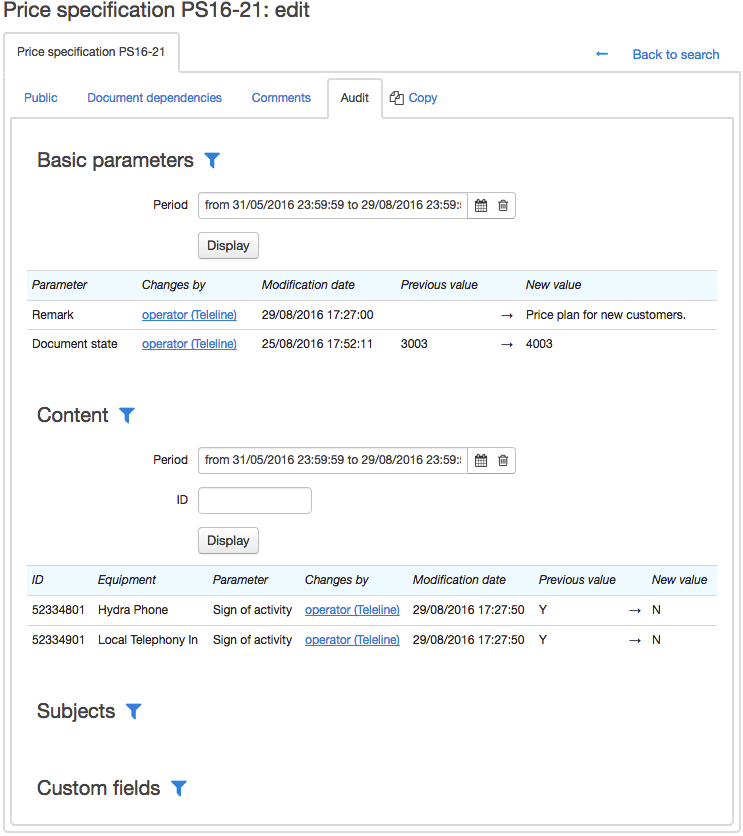This screenshot has height=836, width=743.
Task: Click 'Equipment' column header
Action: pyautogui.click(x=127, y=580)
